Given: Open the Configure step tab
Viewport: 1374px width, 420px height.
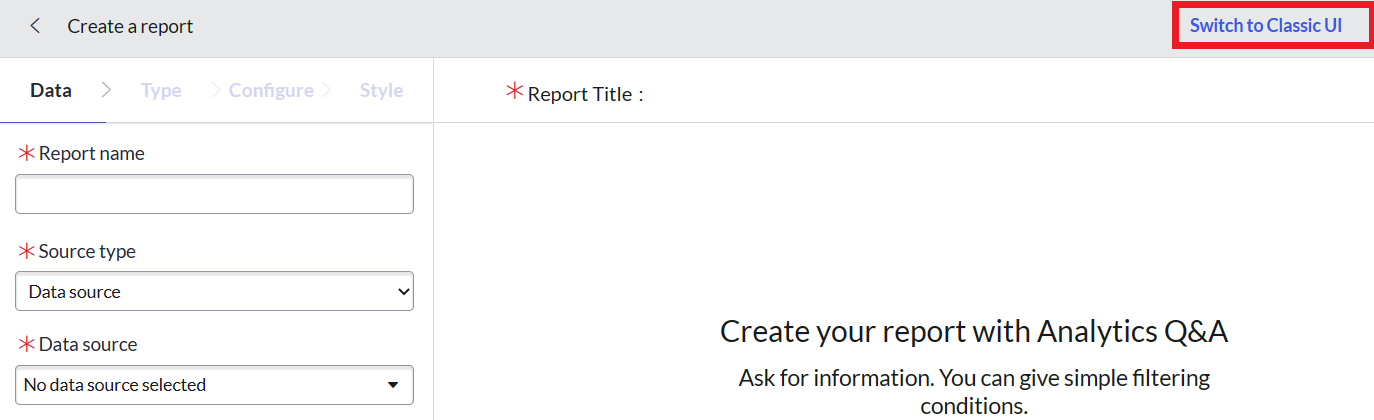Looking at the screenshot, I should [x=271, y=90].
